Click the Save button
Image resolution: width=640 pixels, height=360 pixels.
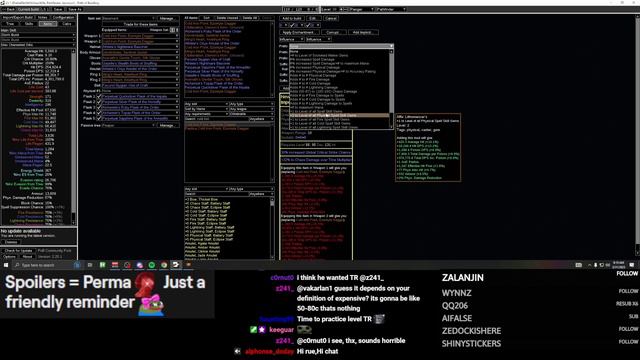[58, 9]
